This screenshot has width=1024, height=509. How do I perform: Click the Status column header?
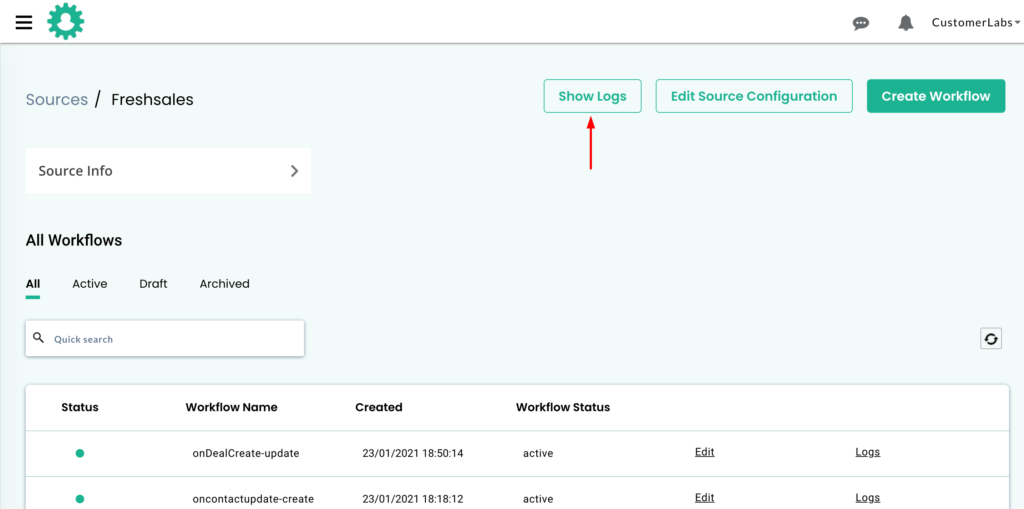click(x=80, y=407)
